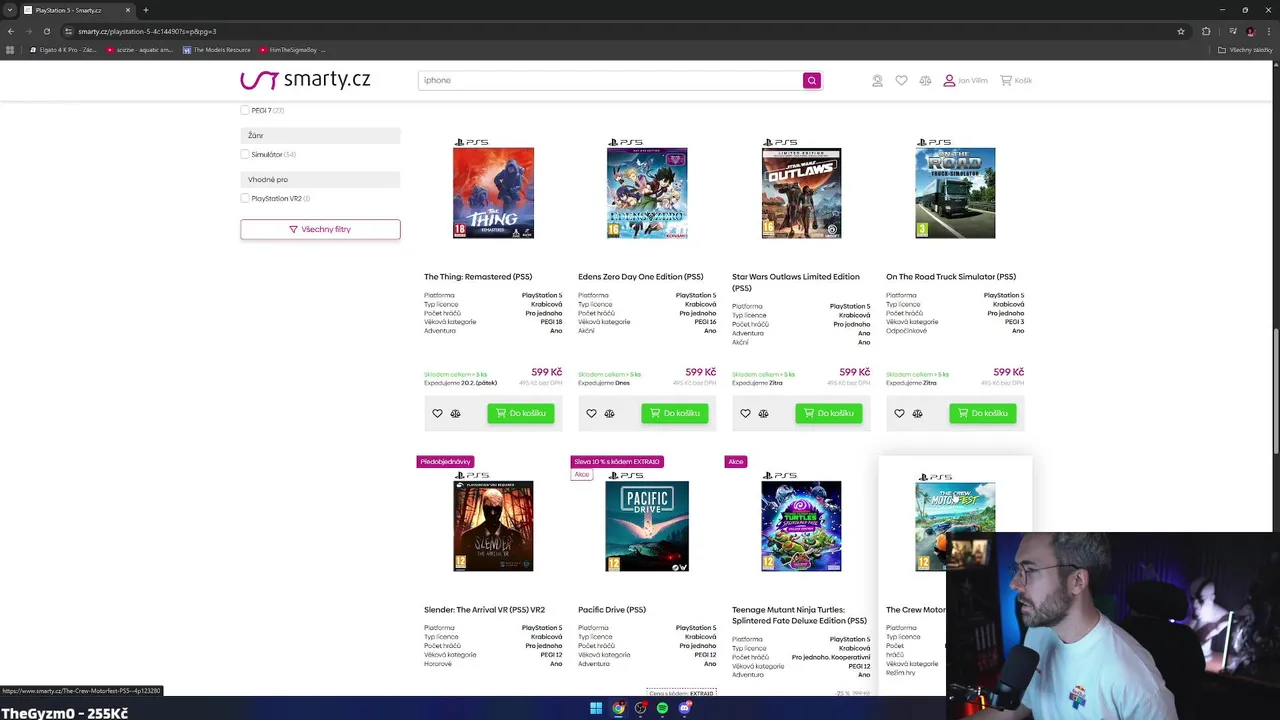Toggle the PEGI 7 filter checkbox
The height and width of the screenshot is (720, 1280).
click(x=245, y=110)
